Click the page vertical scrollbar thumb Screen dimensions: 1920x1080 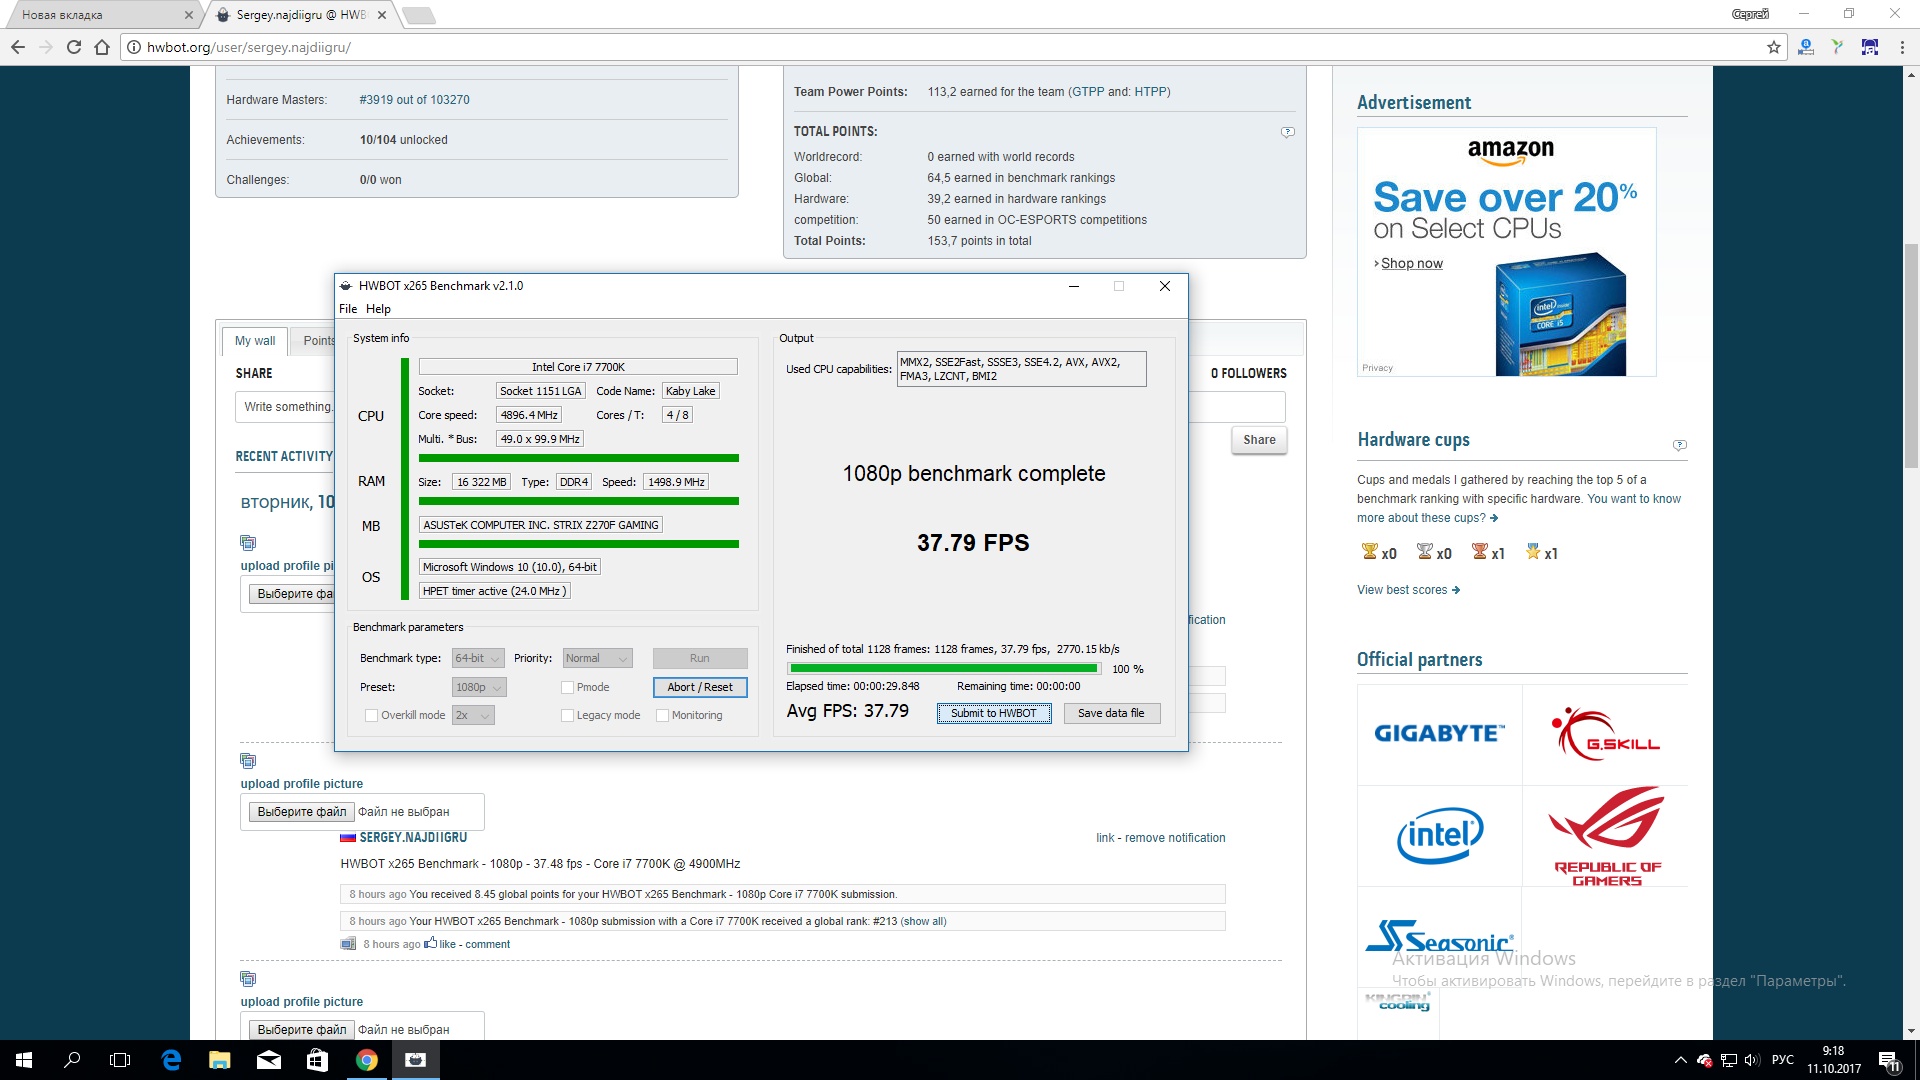click(1911, 356)
